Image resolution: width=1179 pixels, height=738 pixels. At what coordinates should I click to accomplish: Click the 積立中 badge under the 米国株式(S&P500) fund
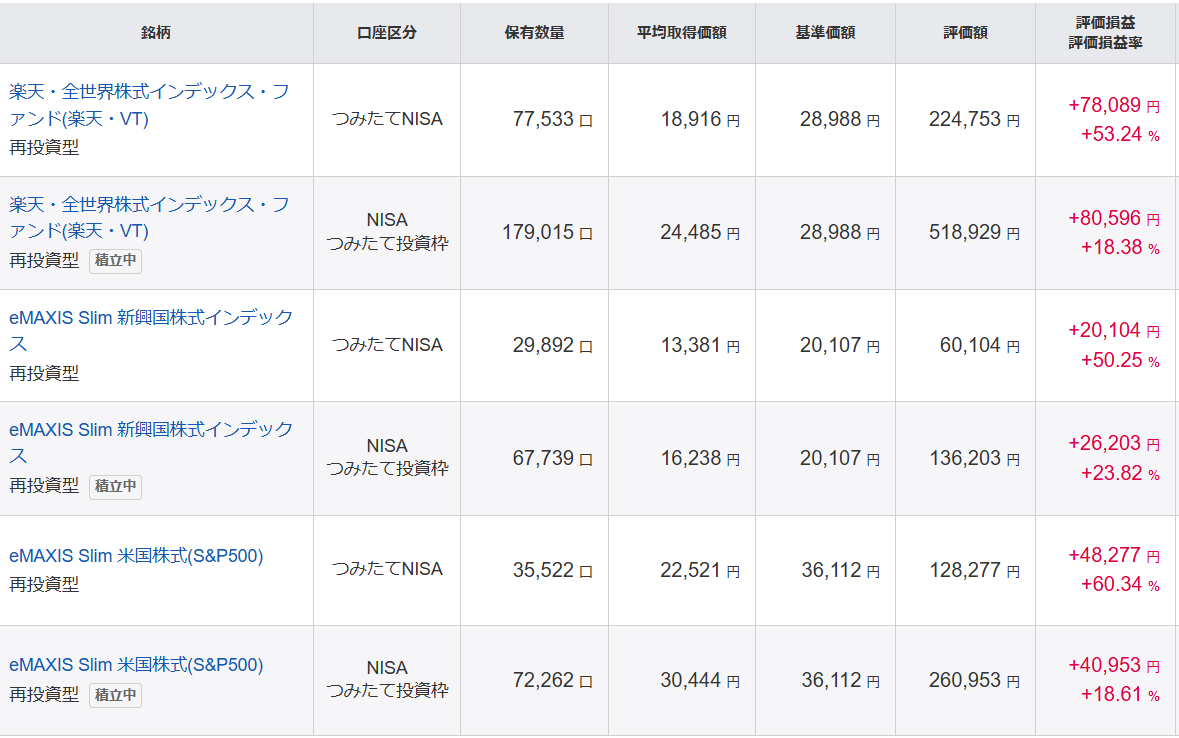coord(115,695)
